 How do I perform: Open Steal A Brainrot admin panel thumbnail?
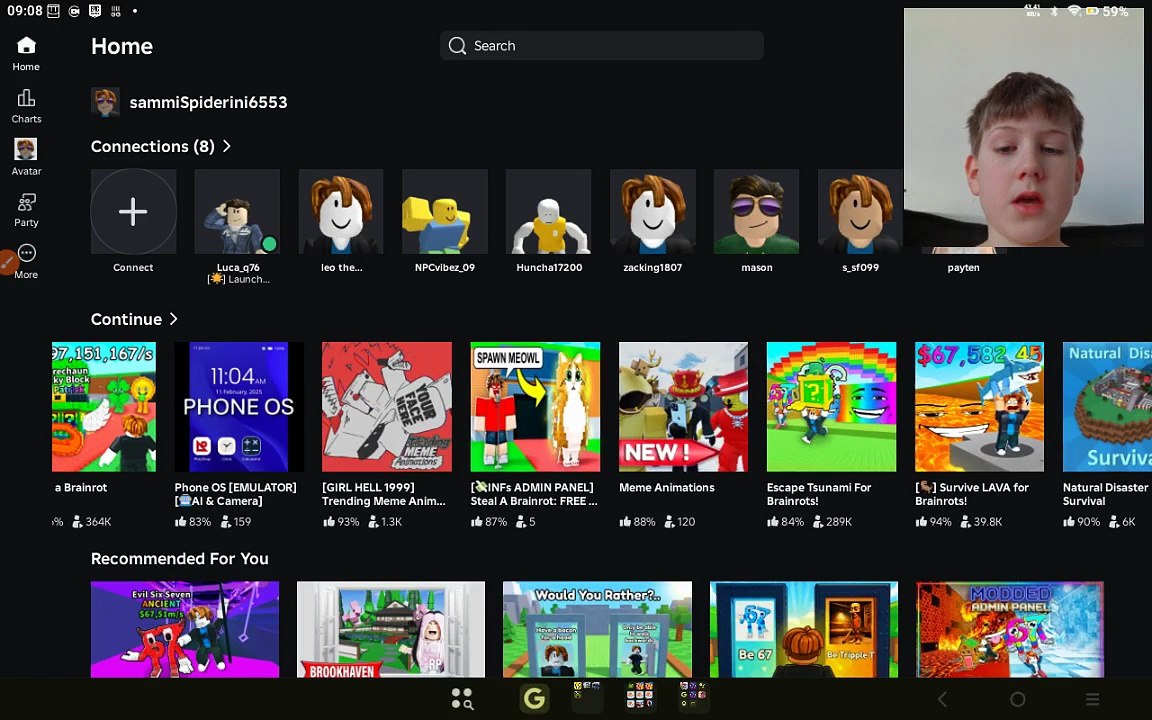(535, 406)
